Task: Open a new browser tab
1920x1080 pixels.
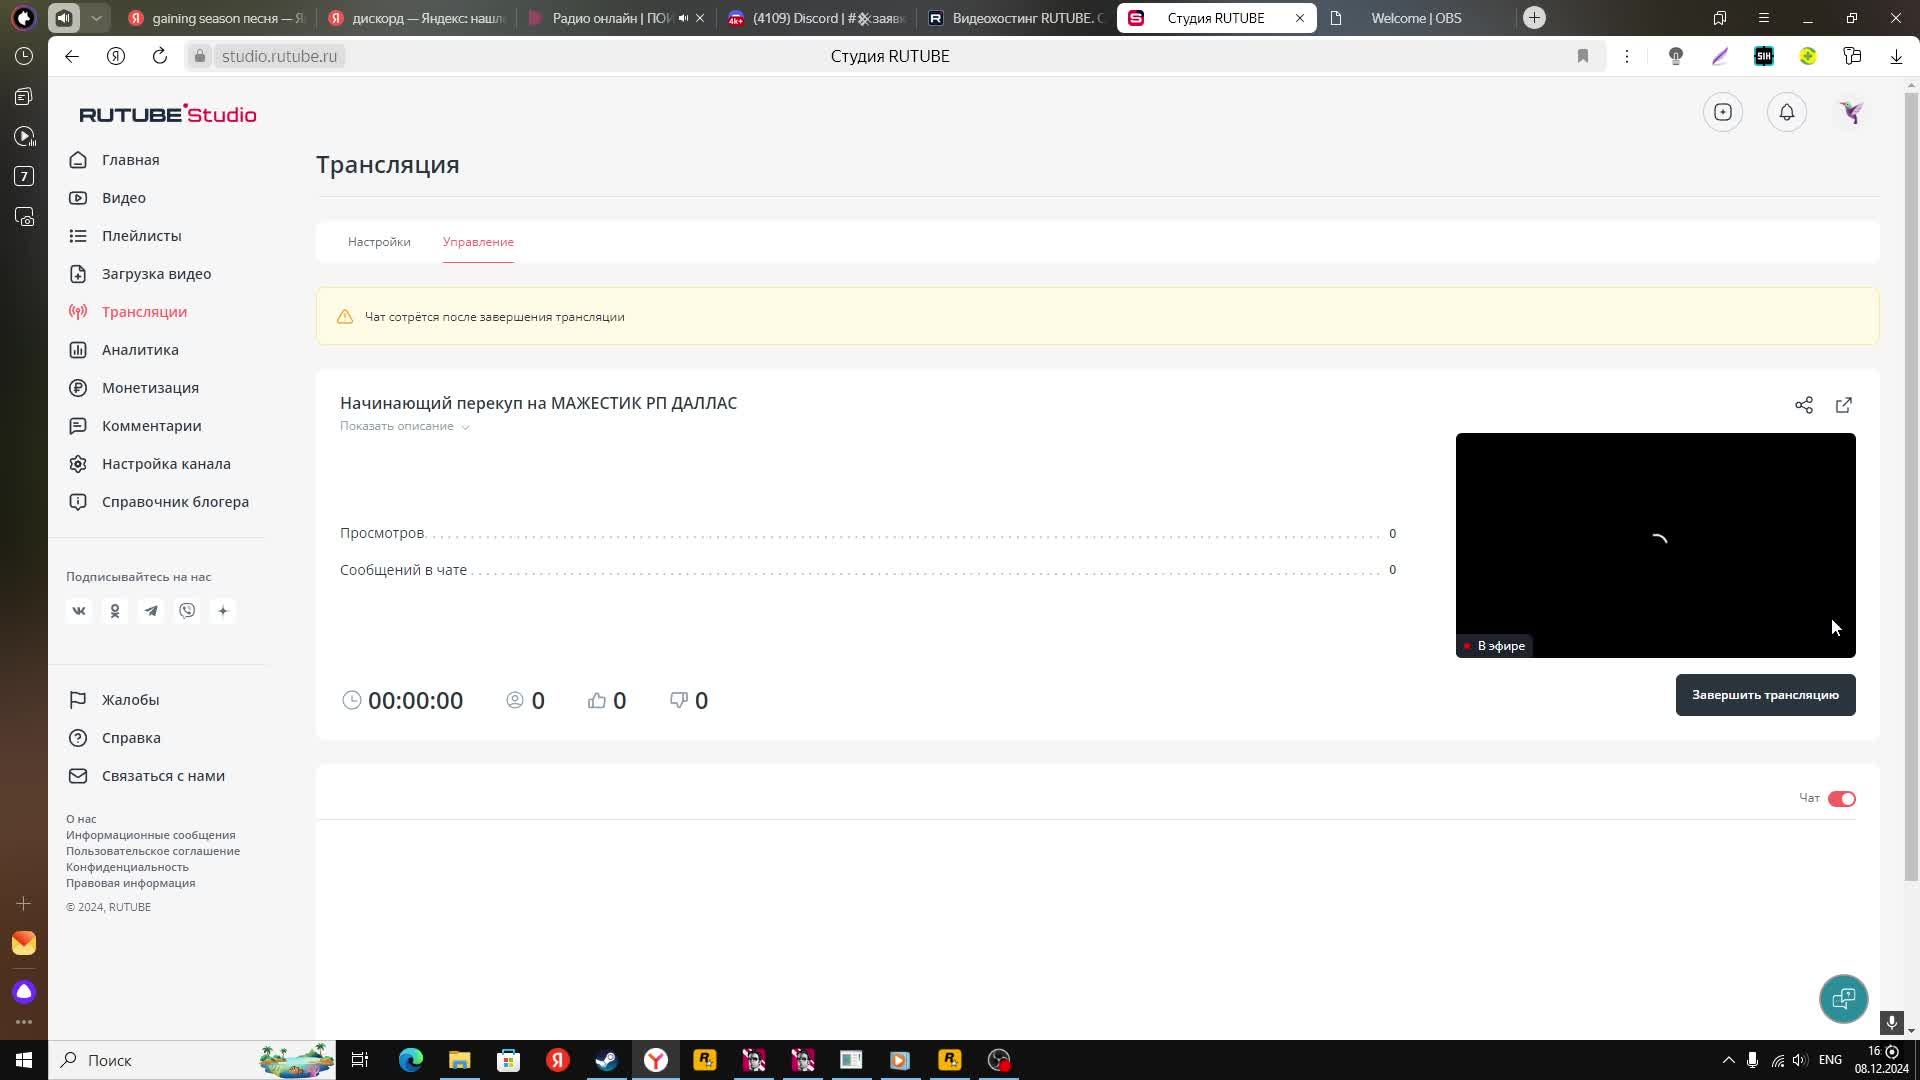Action: [x=1534, y=18]
